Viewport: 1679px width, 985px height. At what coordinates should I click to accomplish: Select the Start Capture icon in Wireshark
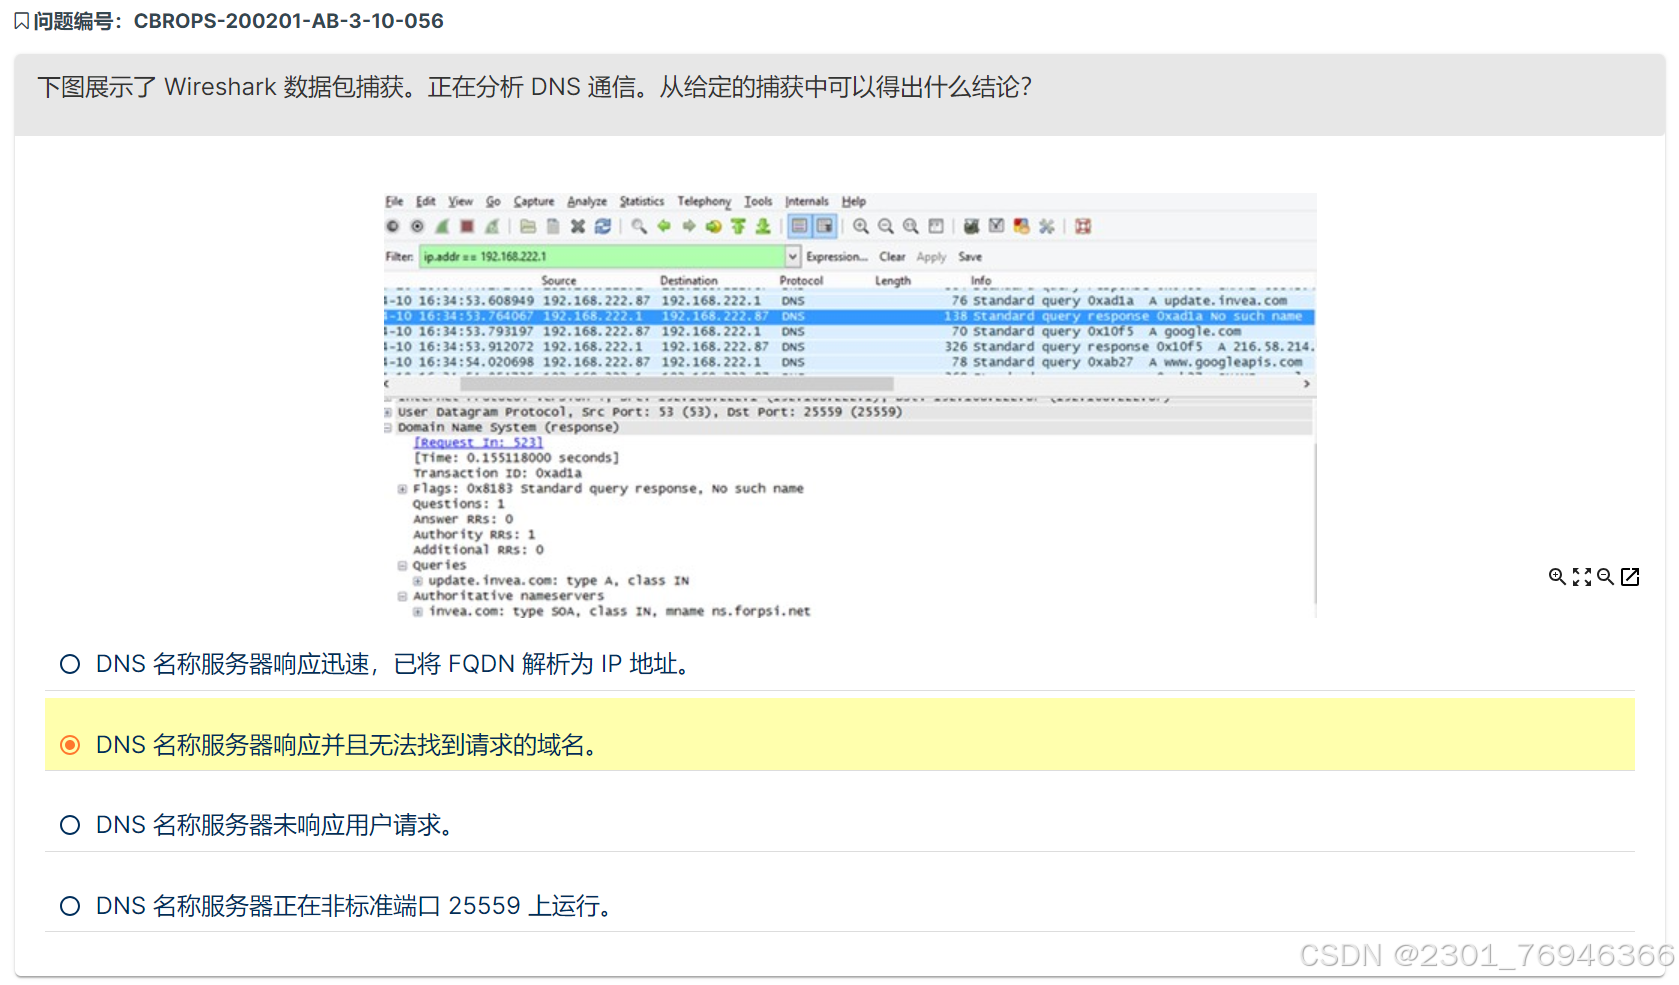click(443, 226)
